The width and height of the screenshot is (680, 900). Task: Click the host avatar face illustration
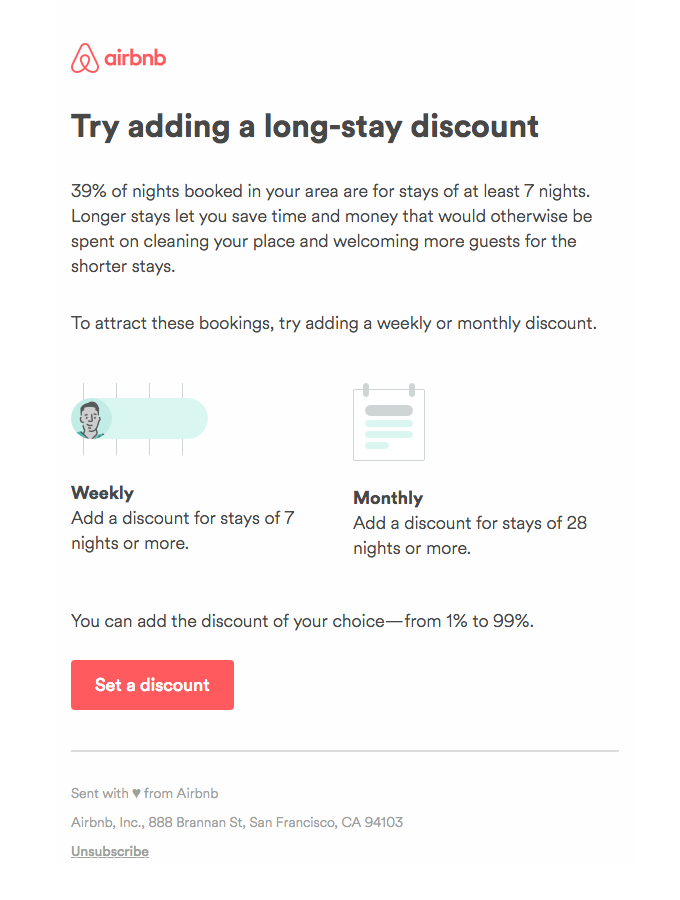click(x=91, y=419)
